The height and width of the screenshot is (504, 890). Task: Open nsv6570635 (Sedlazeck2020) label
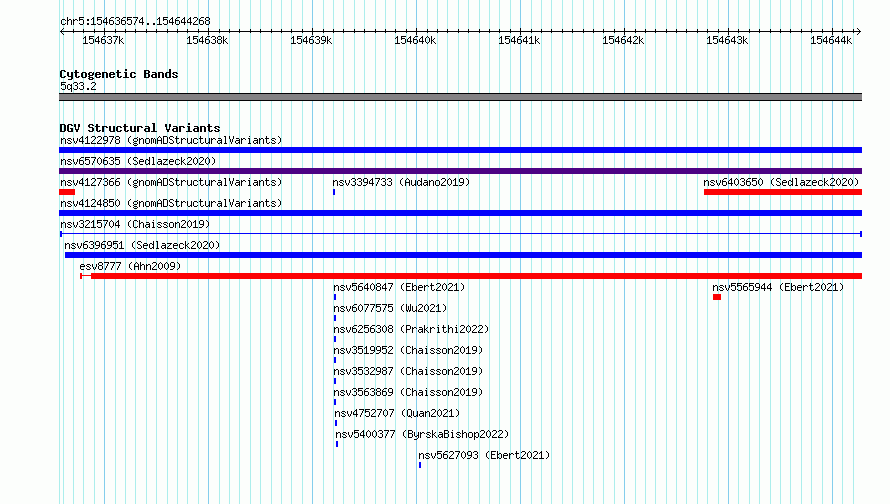(138, 161)
